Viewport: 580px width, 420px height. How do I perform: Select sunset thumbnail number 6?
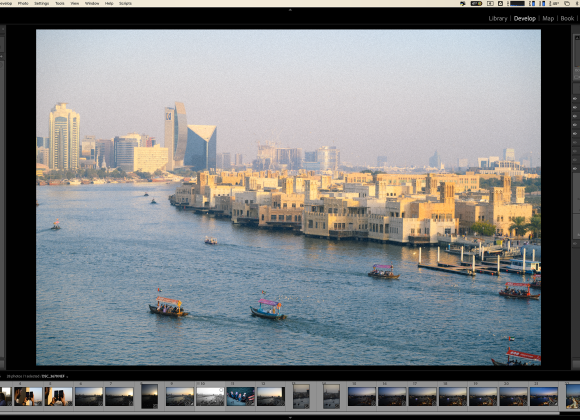(89, 396)
